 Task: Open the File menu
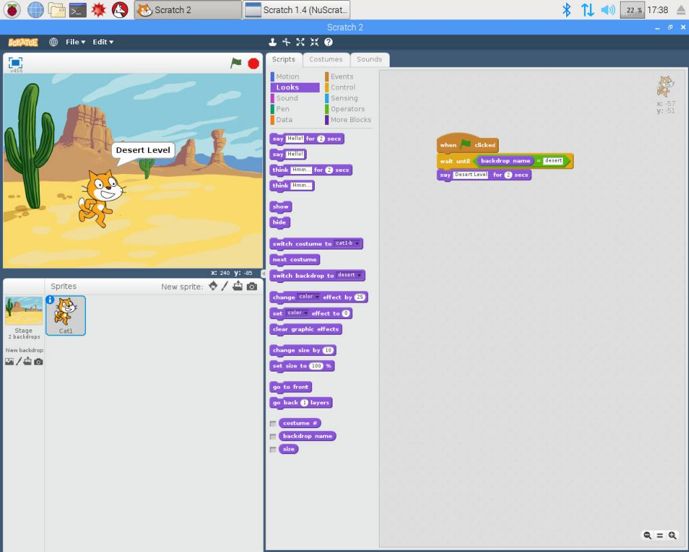pos(75,42)
